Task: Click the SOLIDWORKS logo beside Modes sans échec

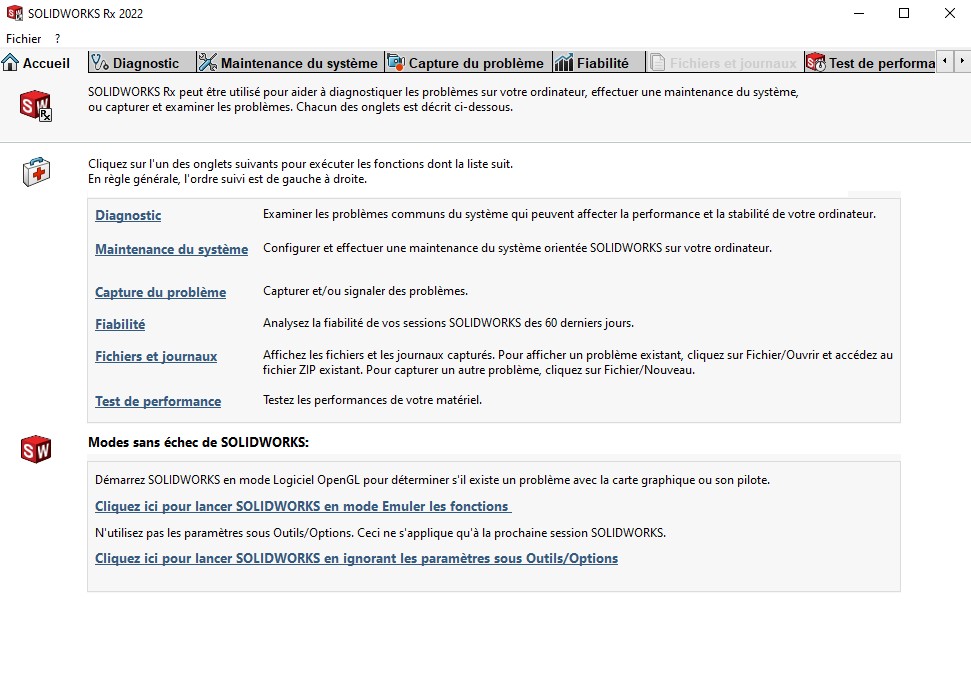Action: click(36, 449)
